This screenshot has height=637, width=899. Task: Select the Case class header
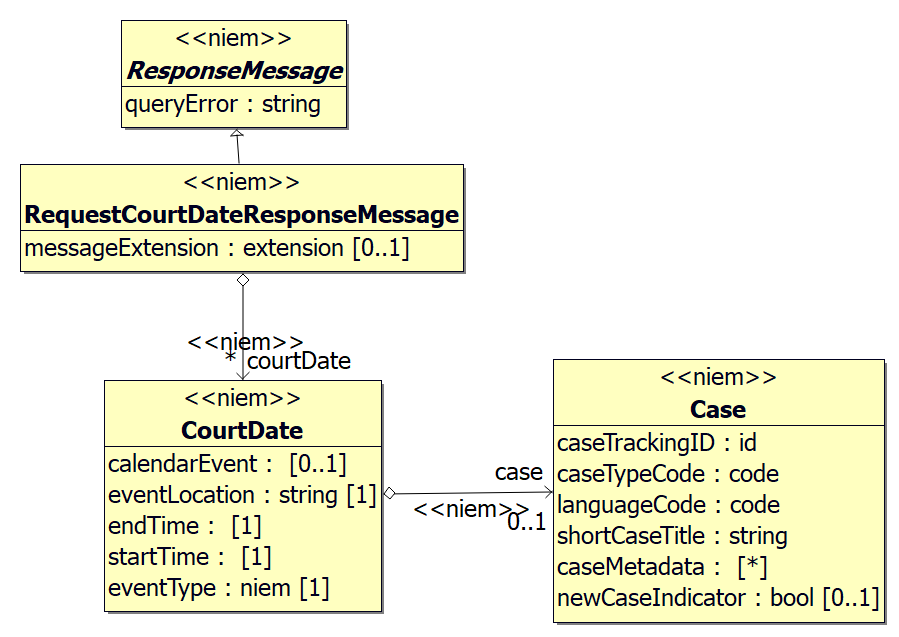pos(718,409)
